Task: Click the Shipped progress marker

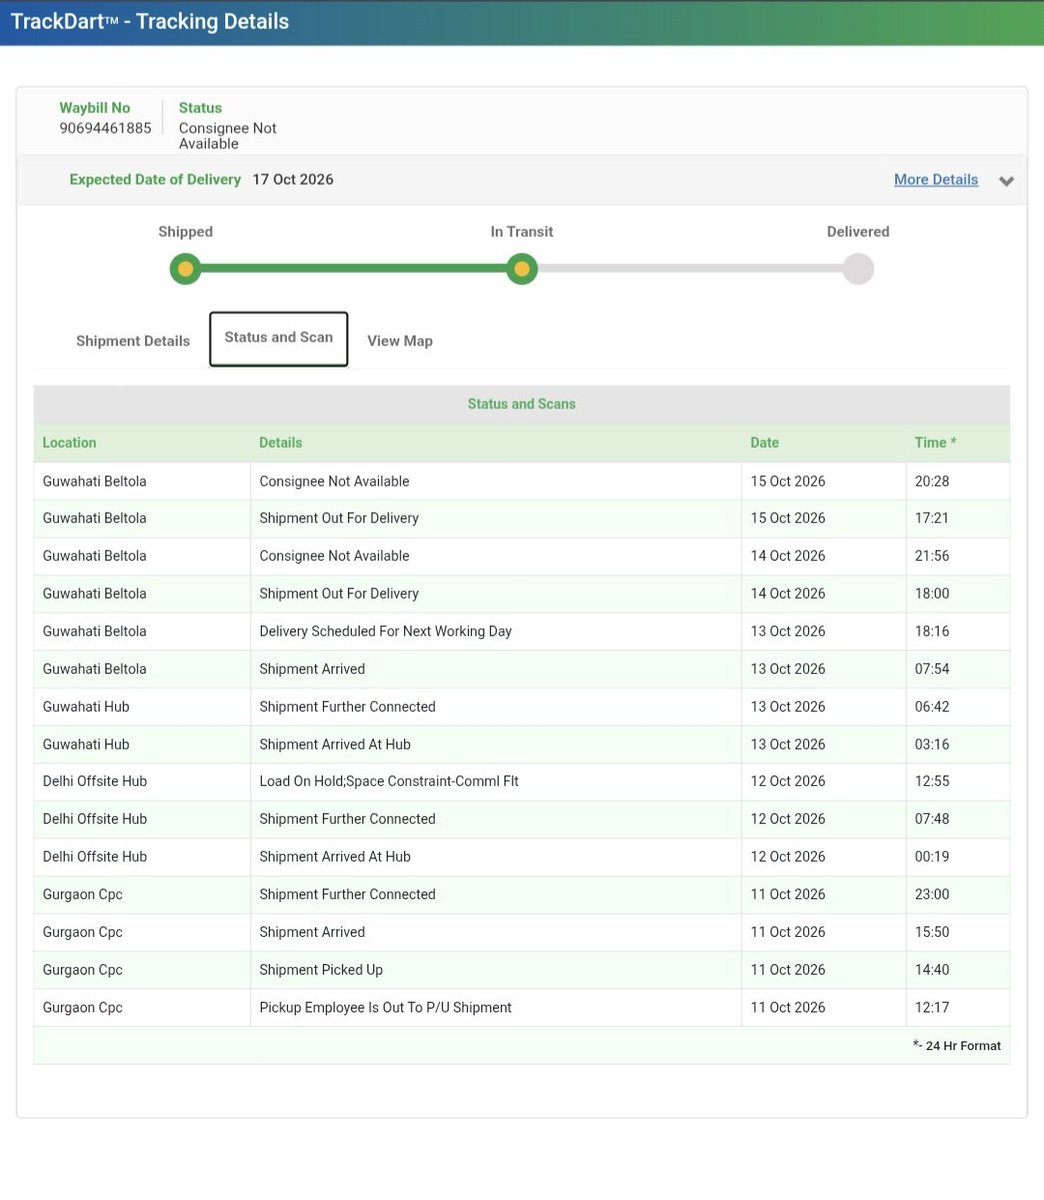Action: (185, 269)
